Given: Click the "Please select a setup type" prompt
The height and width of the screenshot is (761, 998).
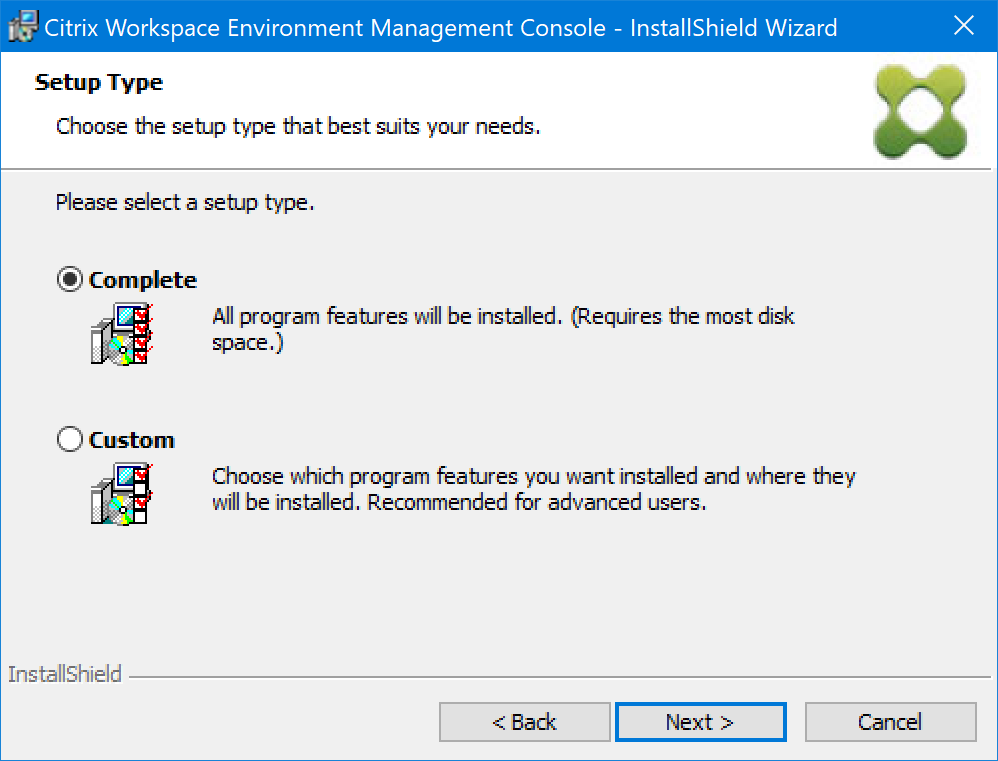Looking at the screenshot, I should point(185,203).
